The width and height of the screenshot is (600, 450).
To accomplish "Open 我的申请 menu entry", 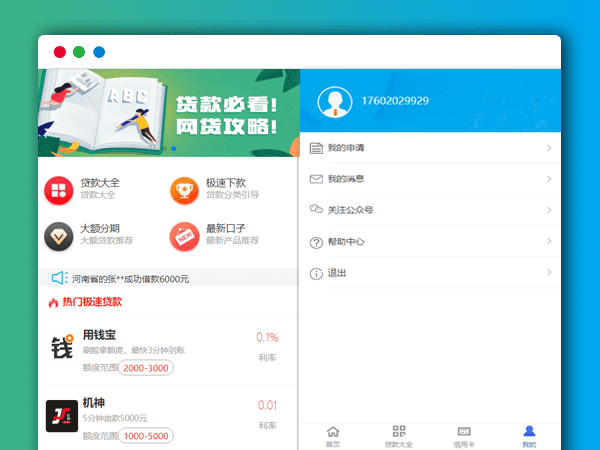I will pyautogui.click(x=430, y=148).
